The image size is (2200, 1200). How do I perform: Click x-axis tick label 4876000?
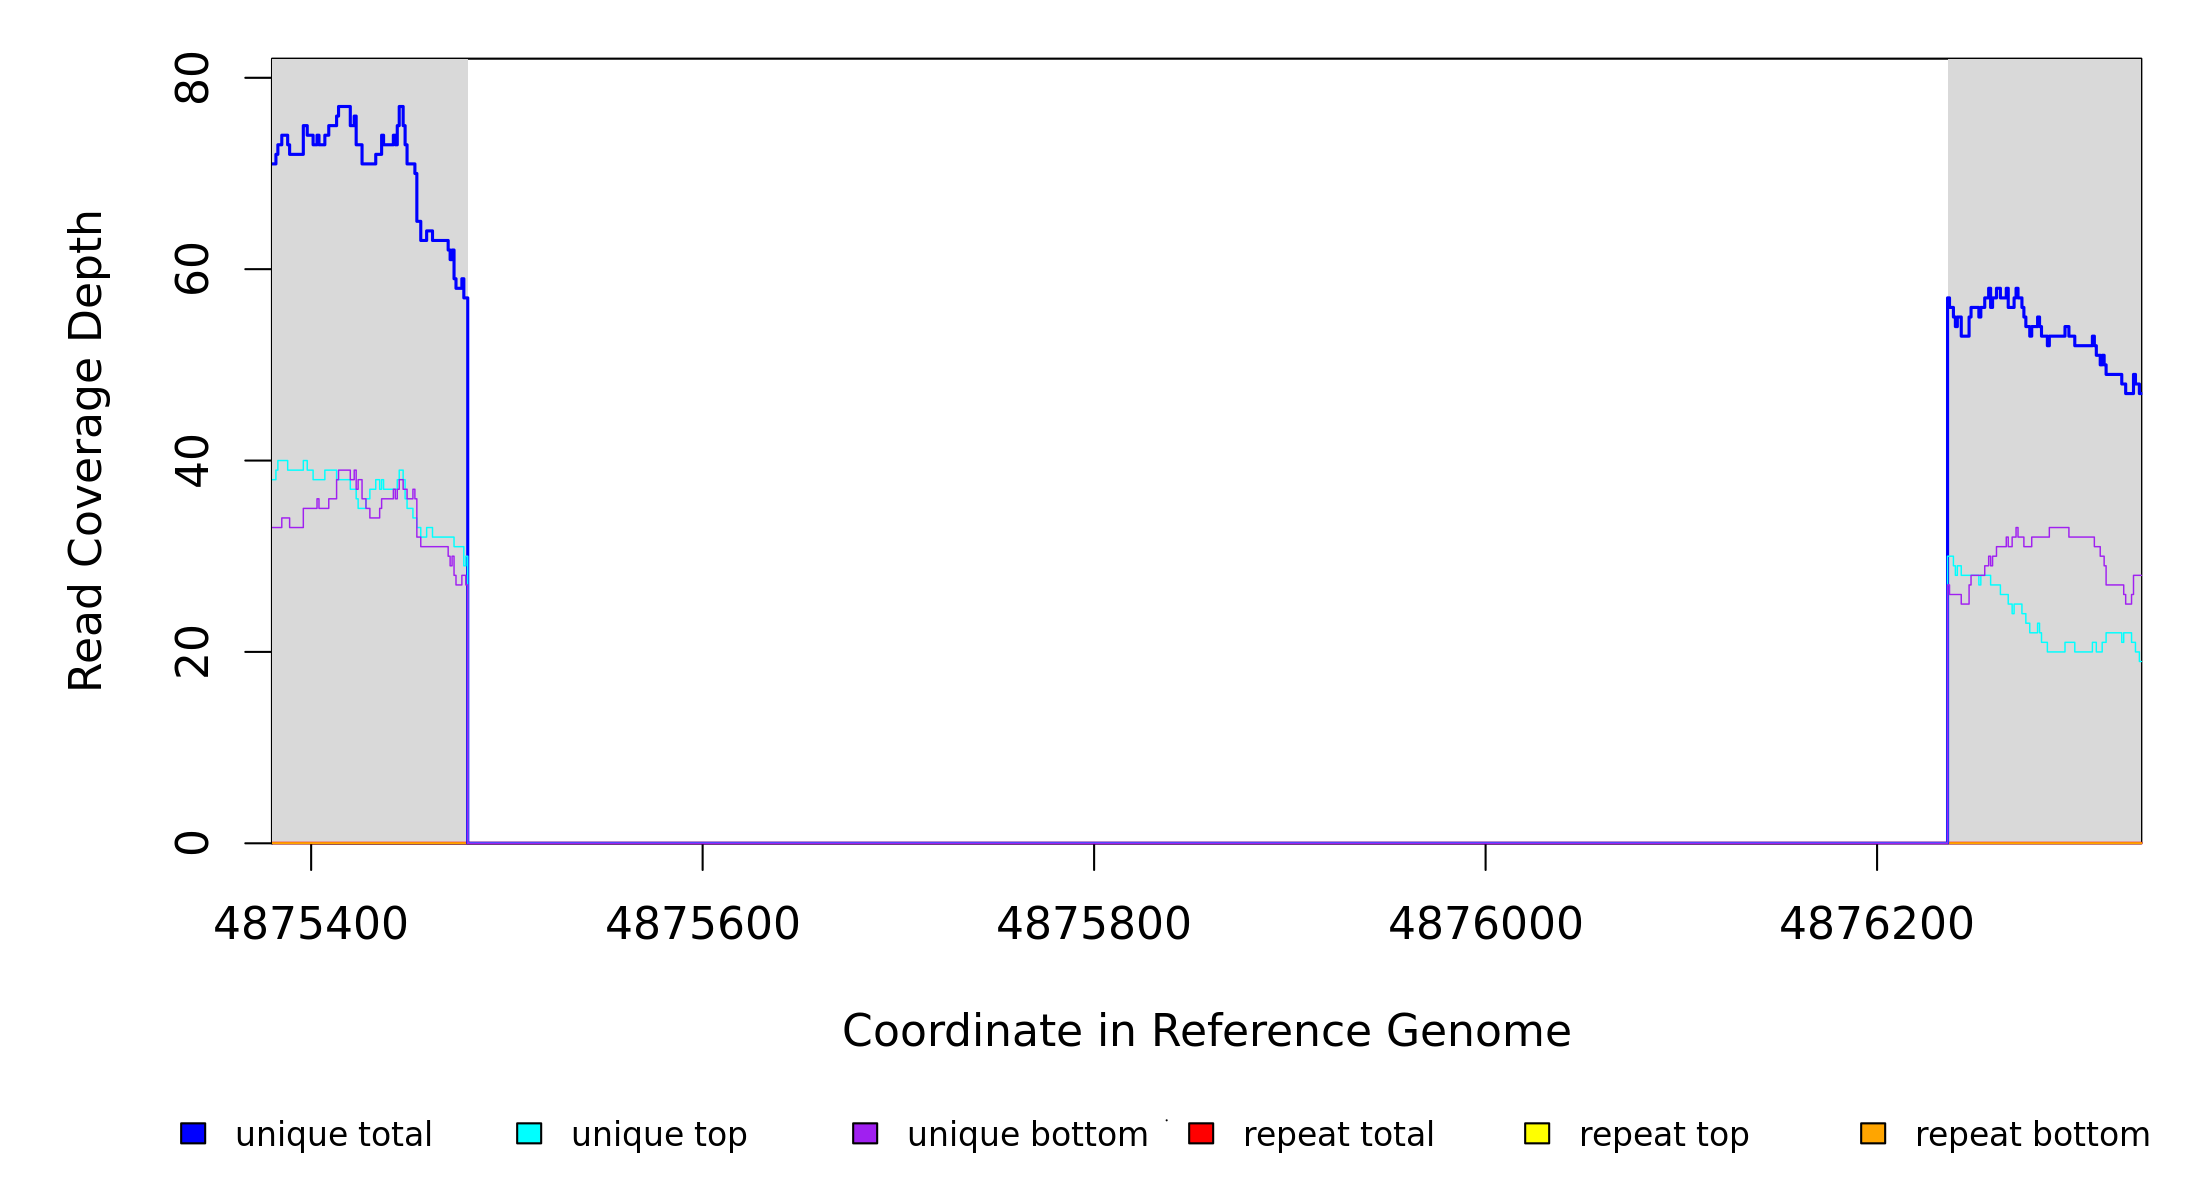click(1485, 924)
